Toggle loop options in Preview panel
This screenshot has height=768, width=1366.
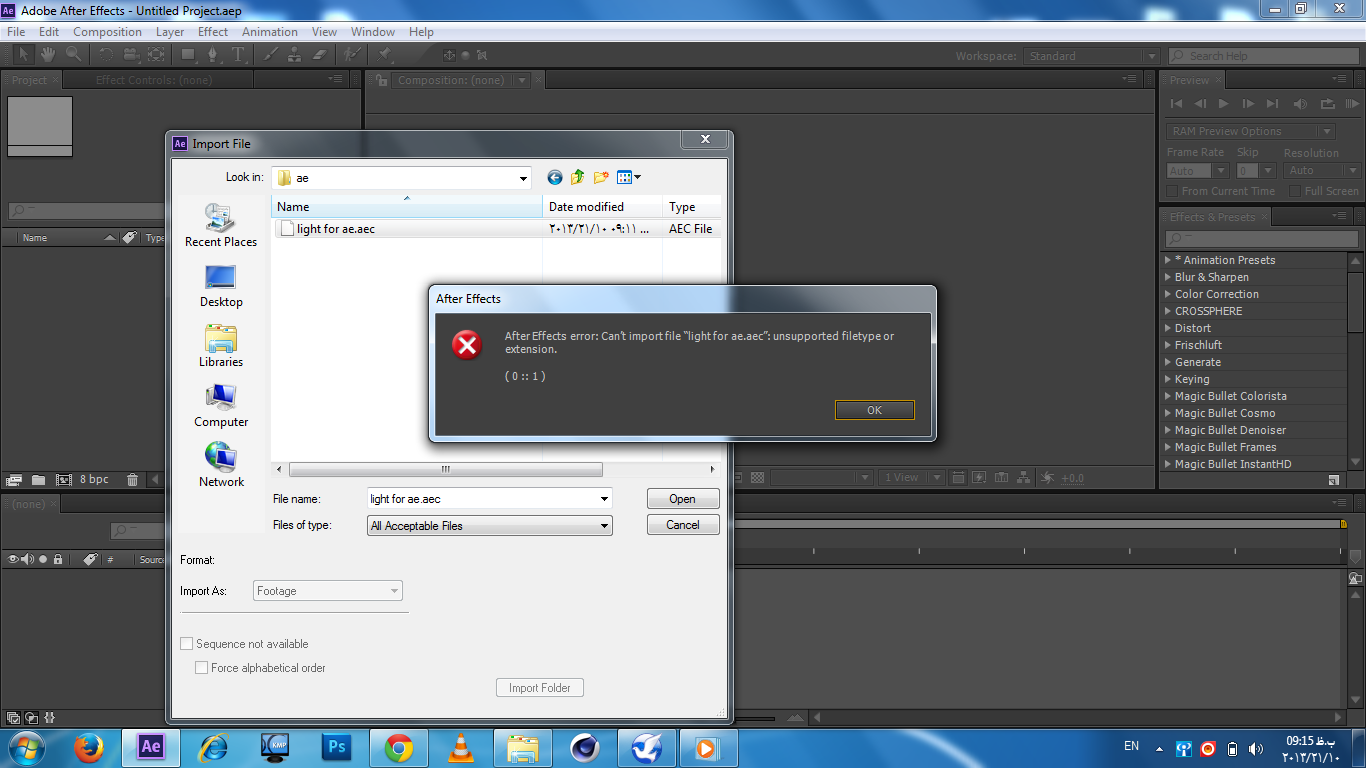(x=1328, y=103)
